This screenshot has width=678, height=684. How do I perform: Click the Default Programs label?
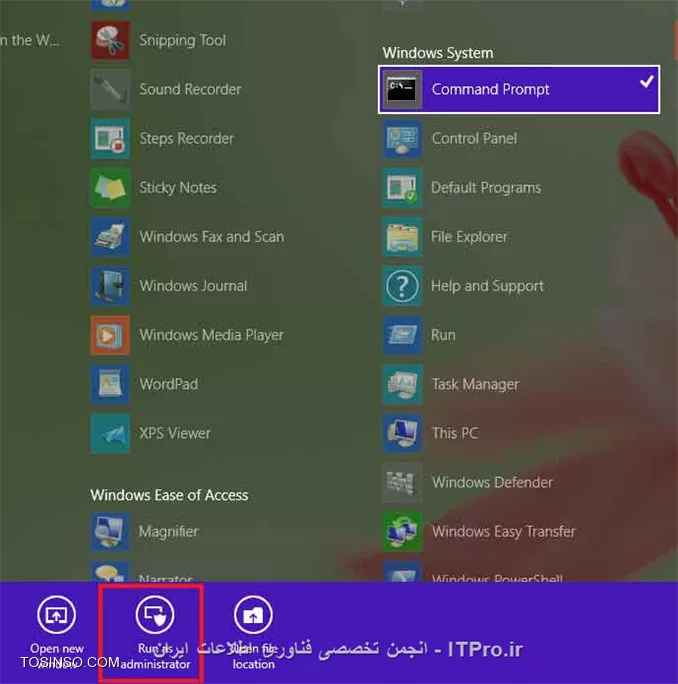(486, 188)
